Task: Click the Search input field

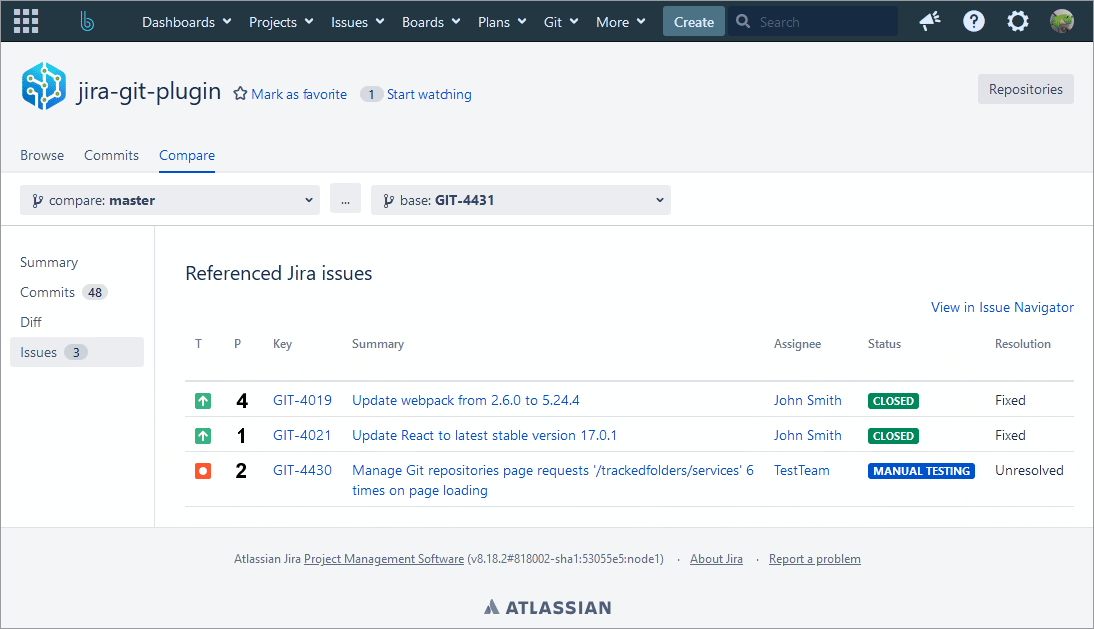Action: tap(820, 22)
